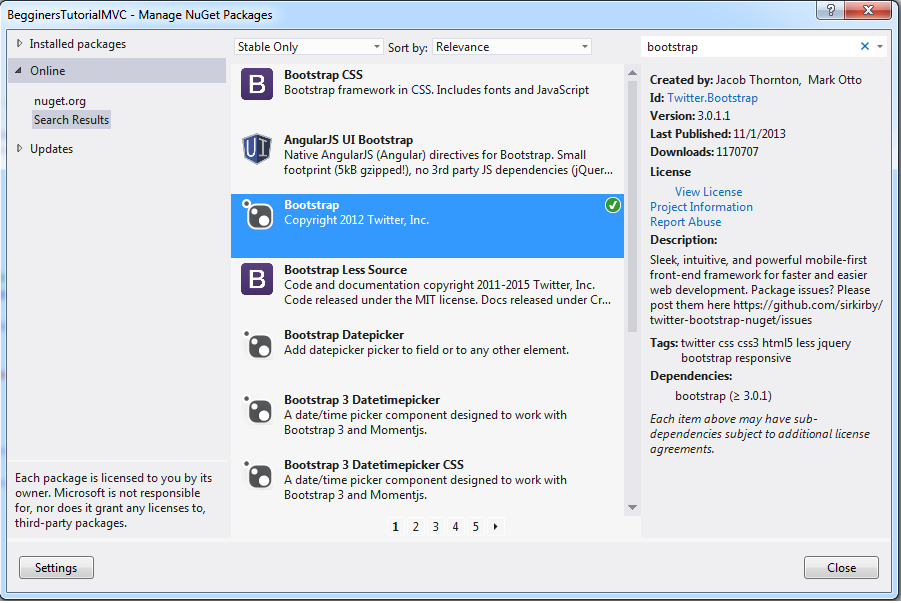
Task: Clear the bootstrap search text with X
Action: point(865,47)
